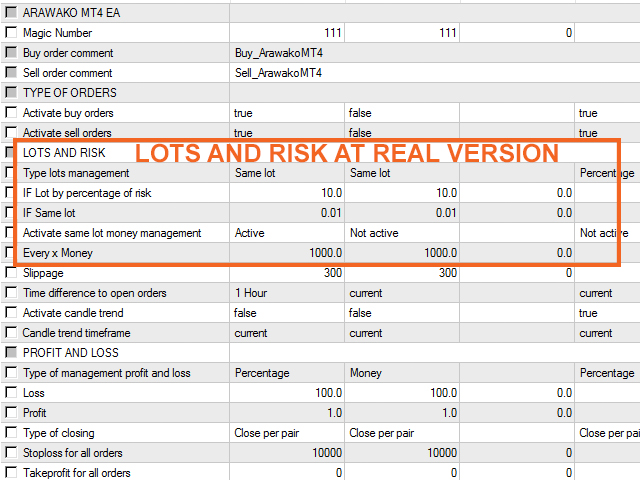Select the 'Activate same lot money management' label
Screen dimensions: 640x480
[112, 233]
